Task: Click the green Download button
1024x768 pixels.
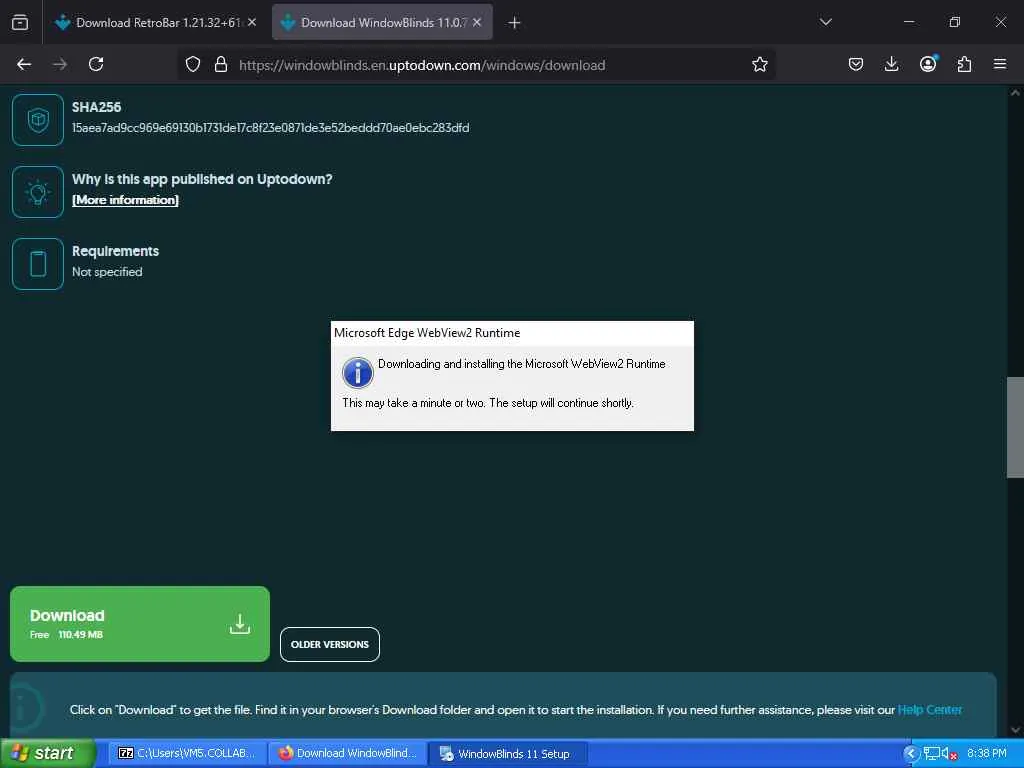Action: pos(140,624)
